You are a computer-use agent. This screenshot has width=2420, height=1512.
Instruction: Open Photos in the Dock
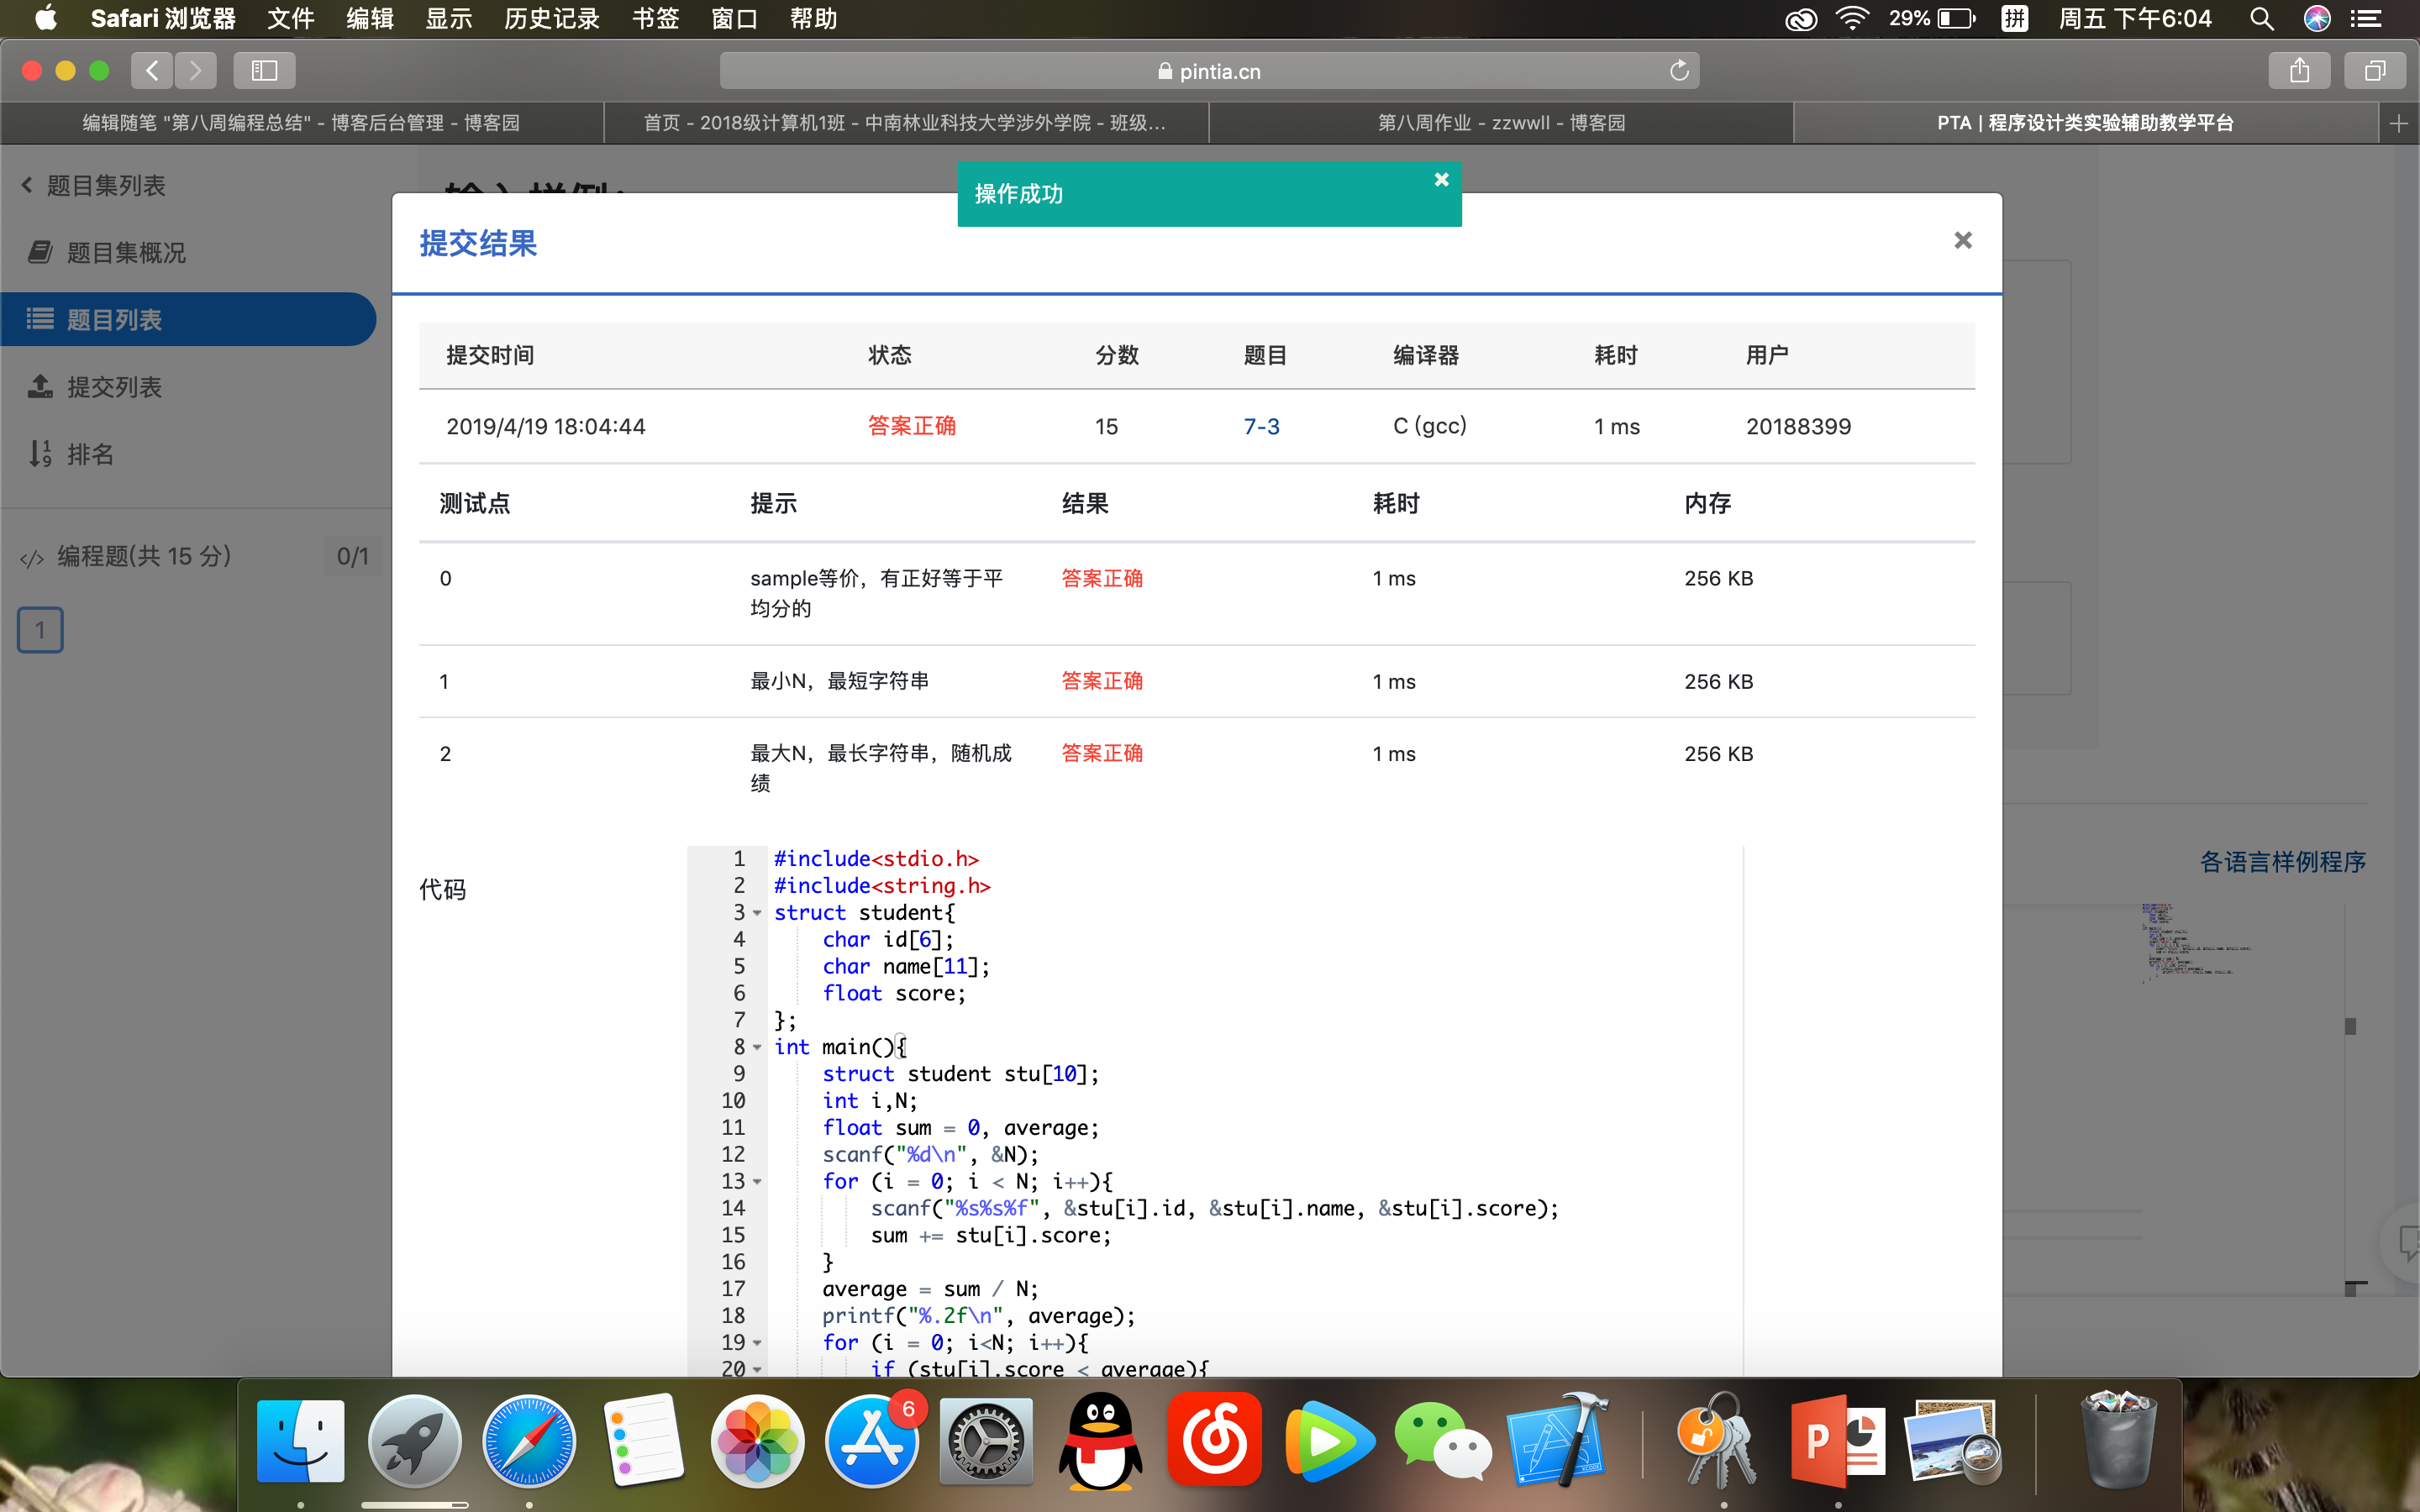pyautogui.click(x=757, y=1442)
